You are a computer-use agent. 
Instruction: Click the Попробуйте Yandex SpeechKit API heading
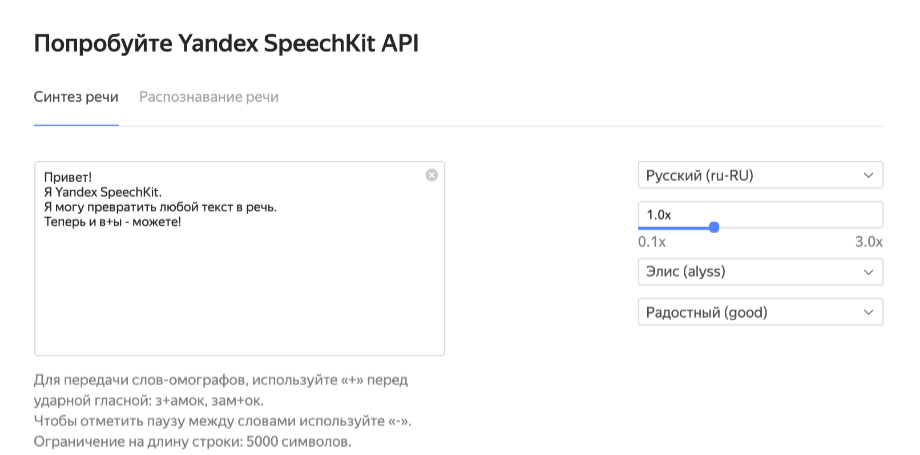(x=226, y=44)
